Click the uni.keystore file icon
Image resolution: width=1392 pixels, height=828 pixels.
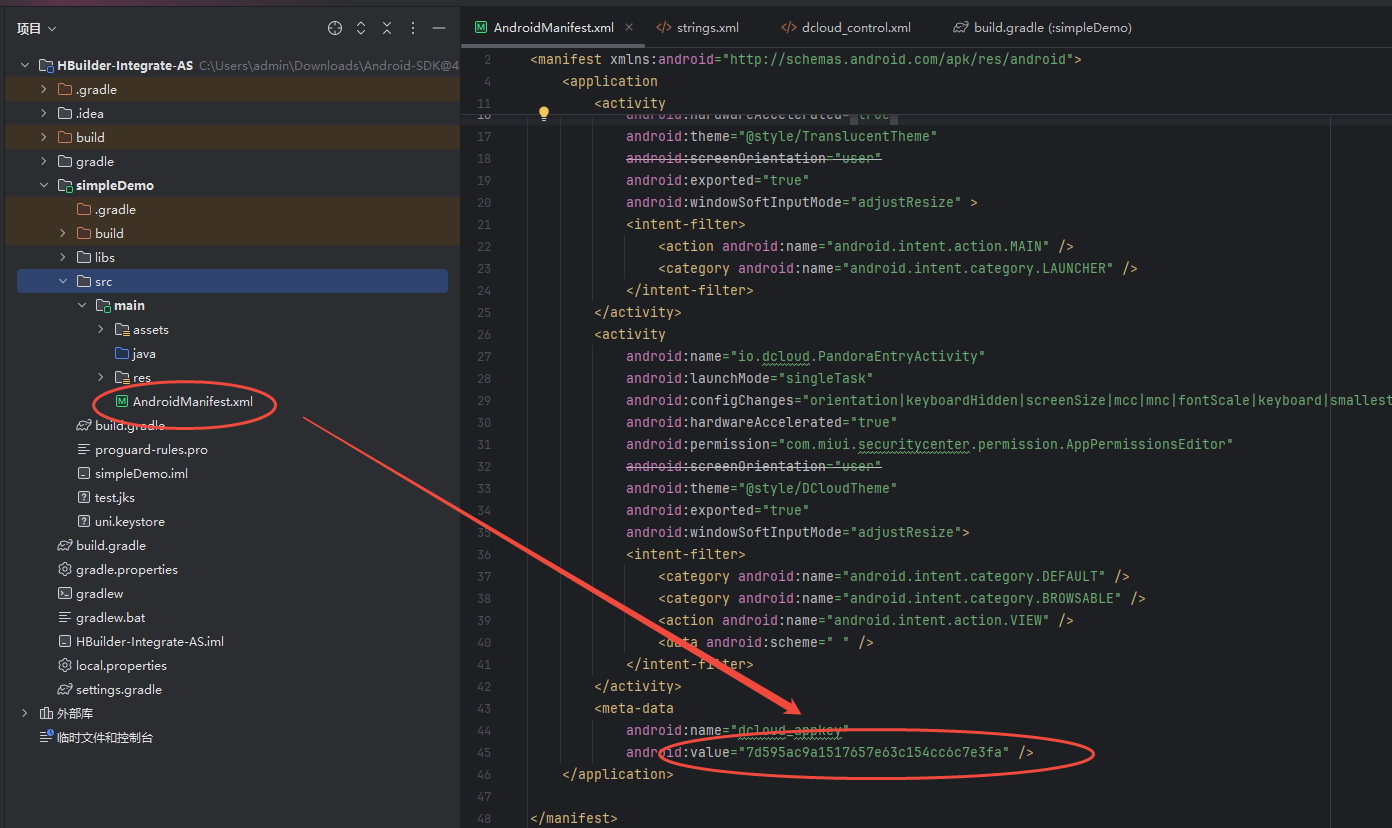[84, 521]
